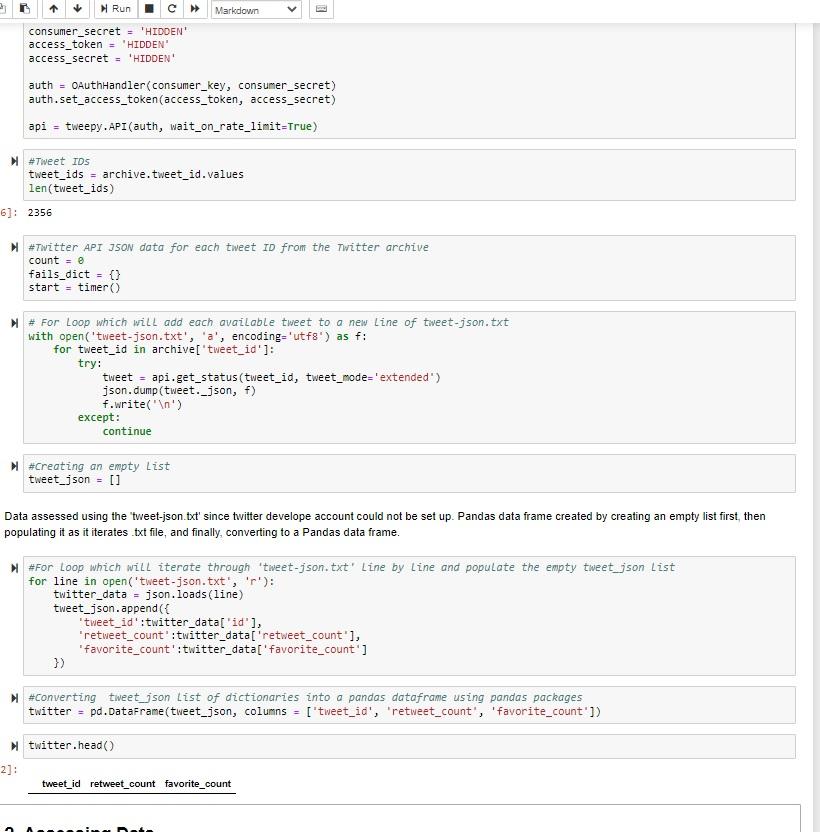Select the run marker of the twitter.head() cell

13,744
